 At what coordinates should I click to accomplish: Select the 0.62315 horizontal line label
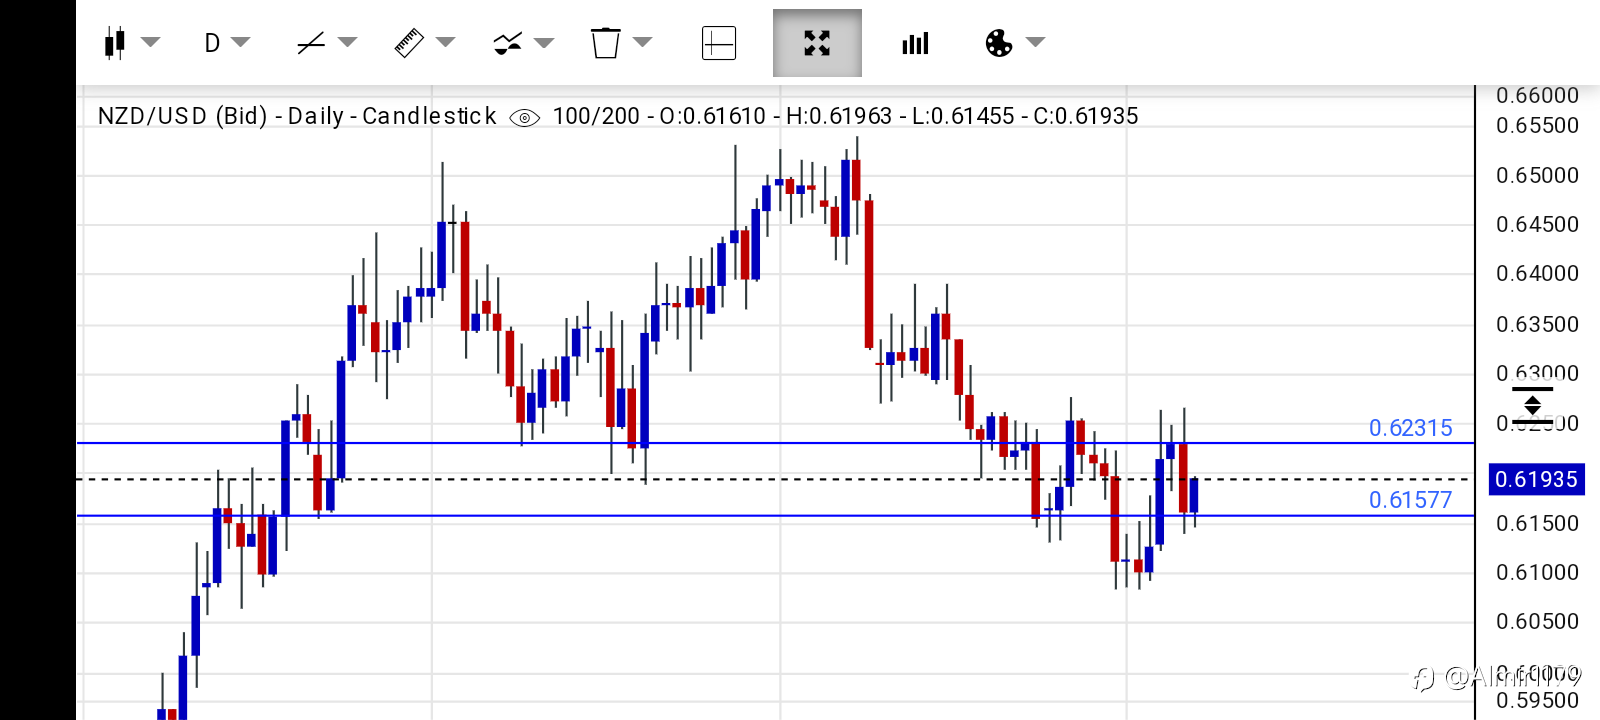point(1410,428)
